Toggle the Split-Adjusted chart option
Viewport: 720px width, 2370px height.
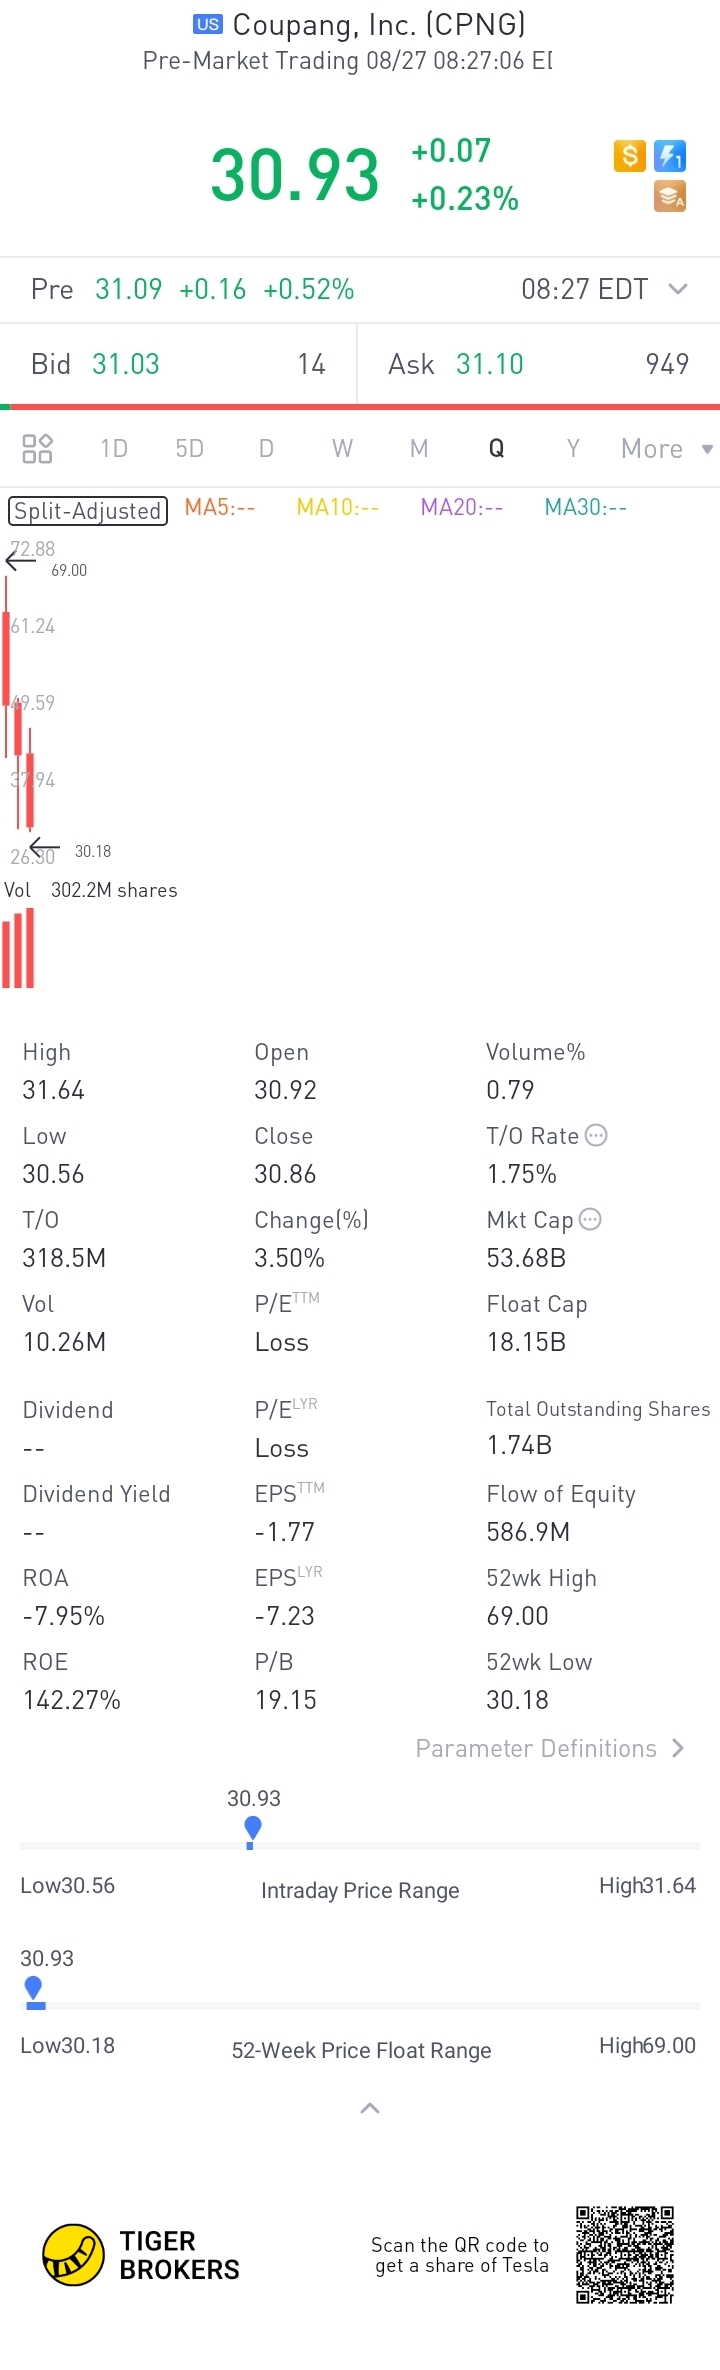click(88, 511)
